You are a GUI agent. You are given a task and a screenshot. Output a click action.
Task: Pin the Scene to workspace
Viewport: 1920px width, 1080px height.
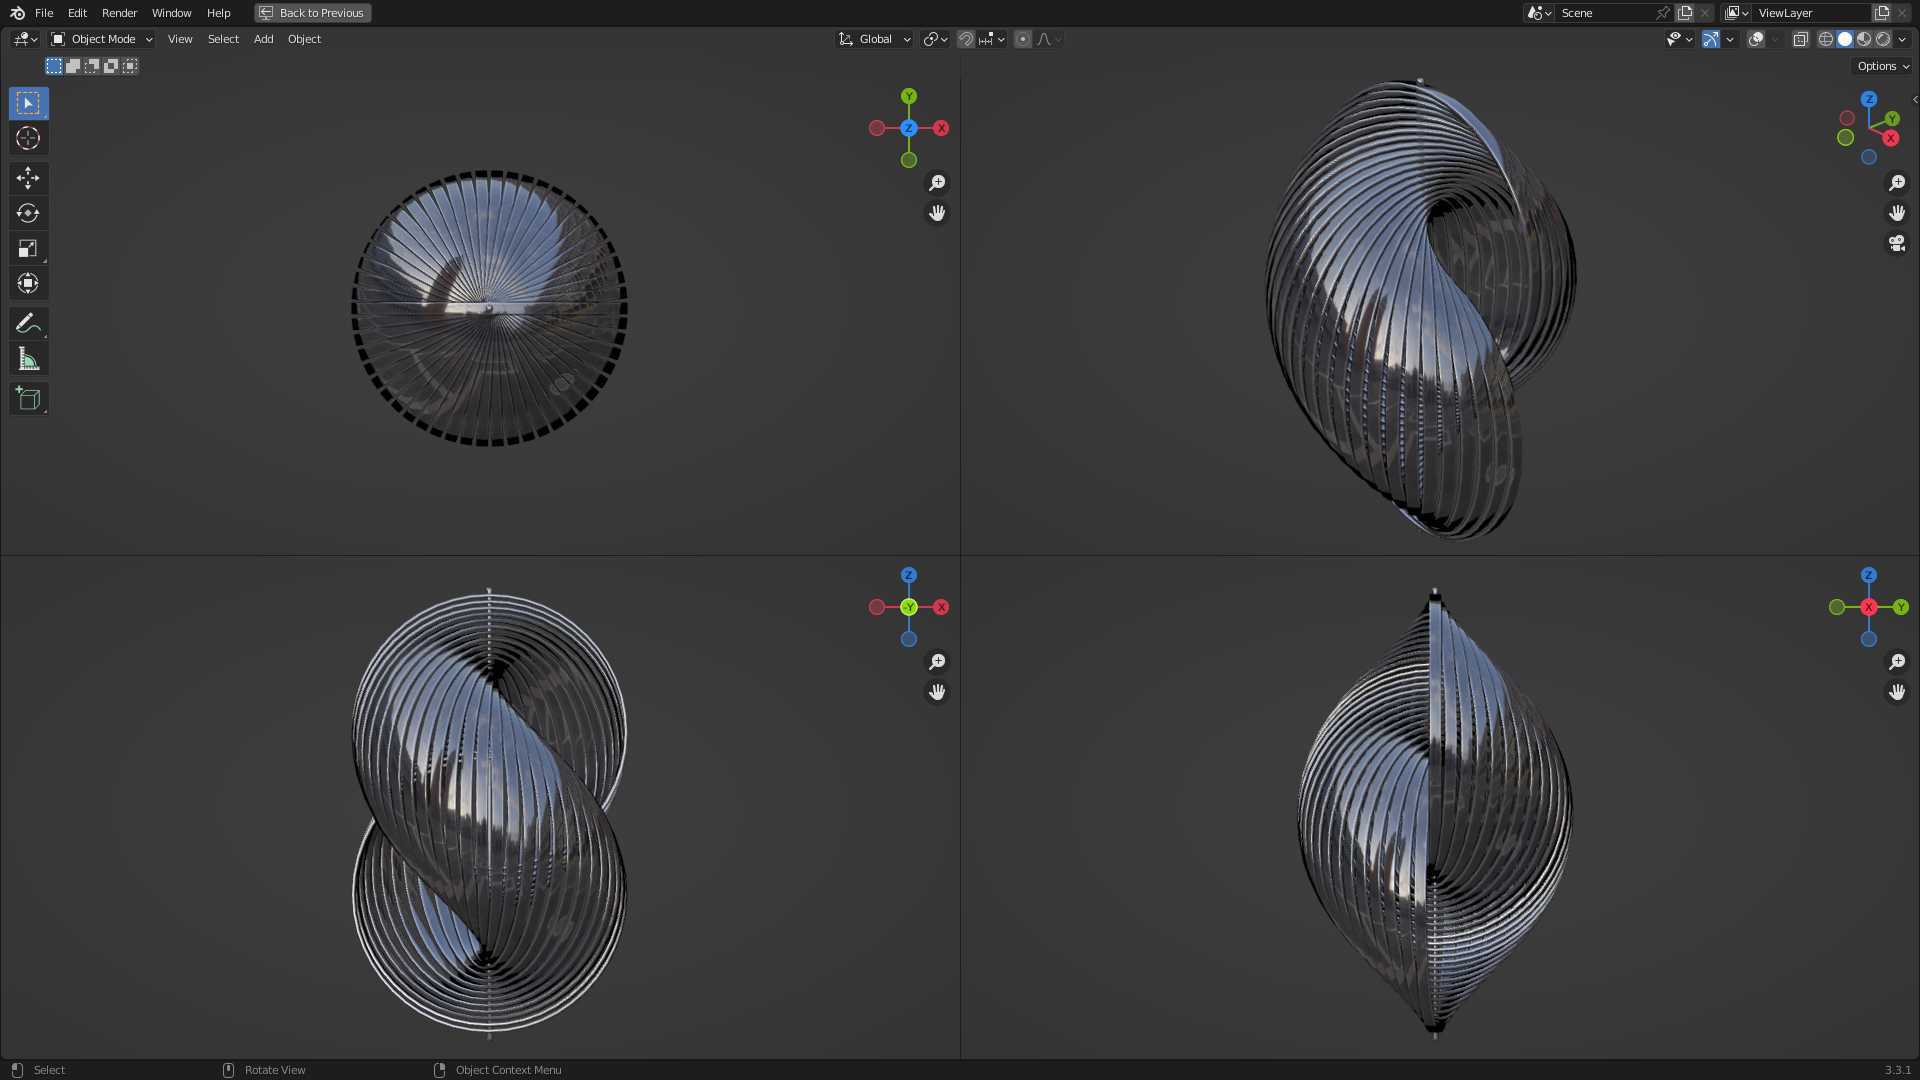click(x=1663, y=13)
